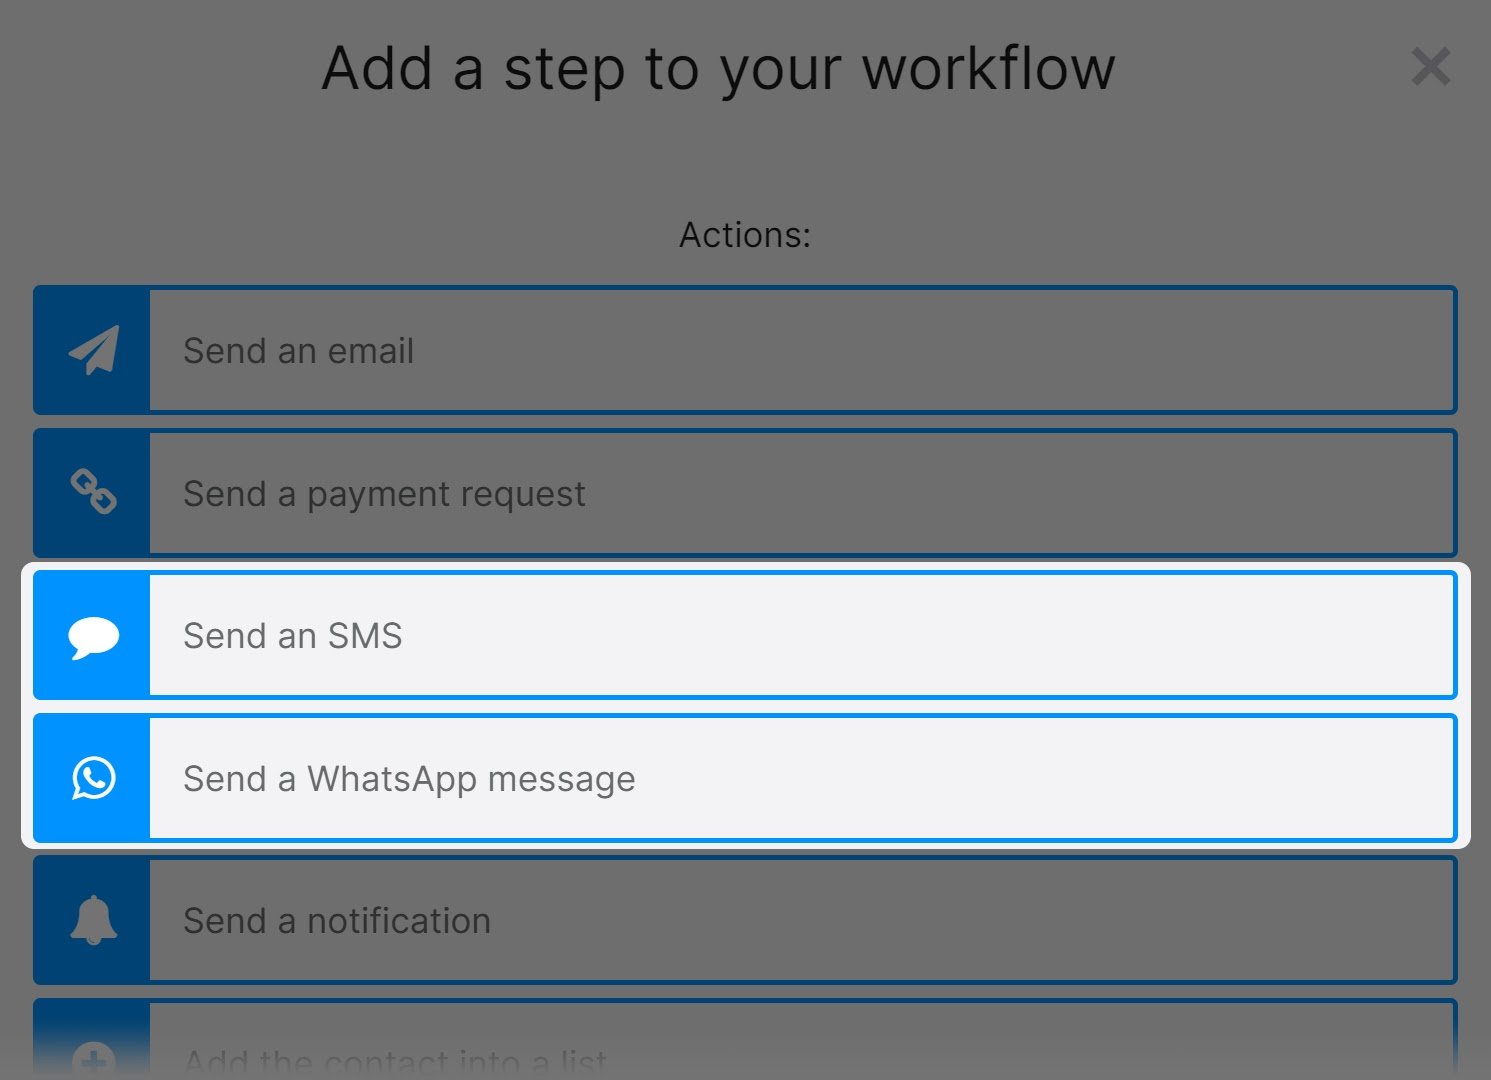Click the Actions section heading

coord(745,234)
